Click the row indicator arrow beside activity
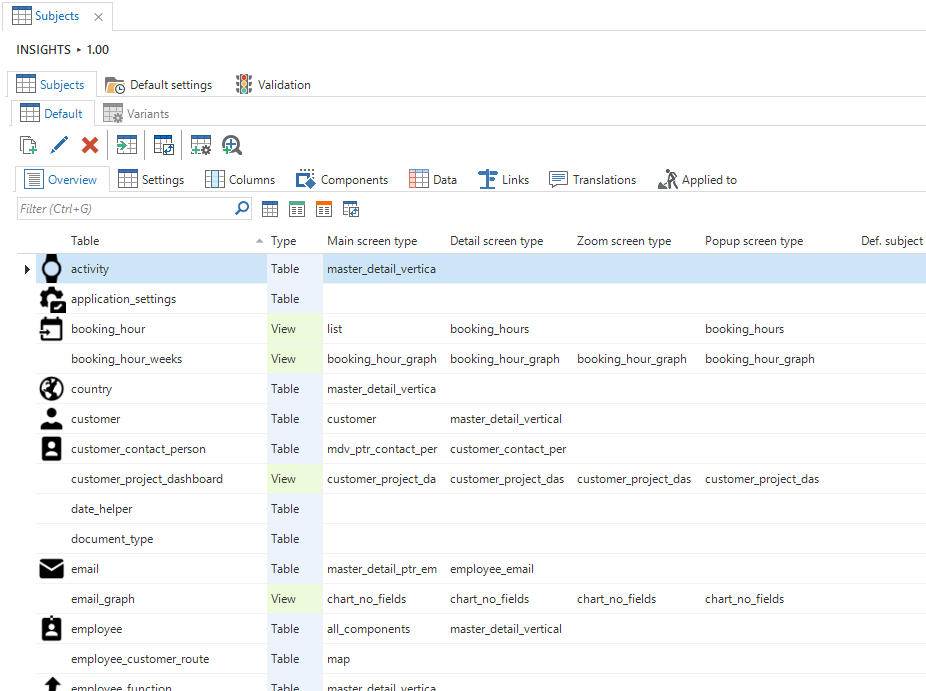 (x=27, y=269)
